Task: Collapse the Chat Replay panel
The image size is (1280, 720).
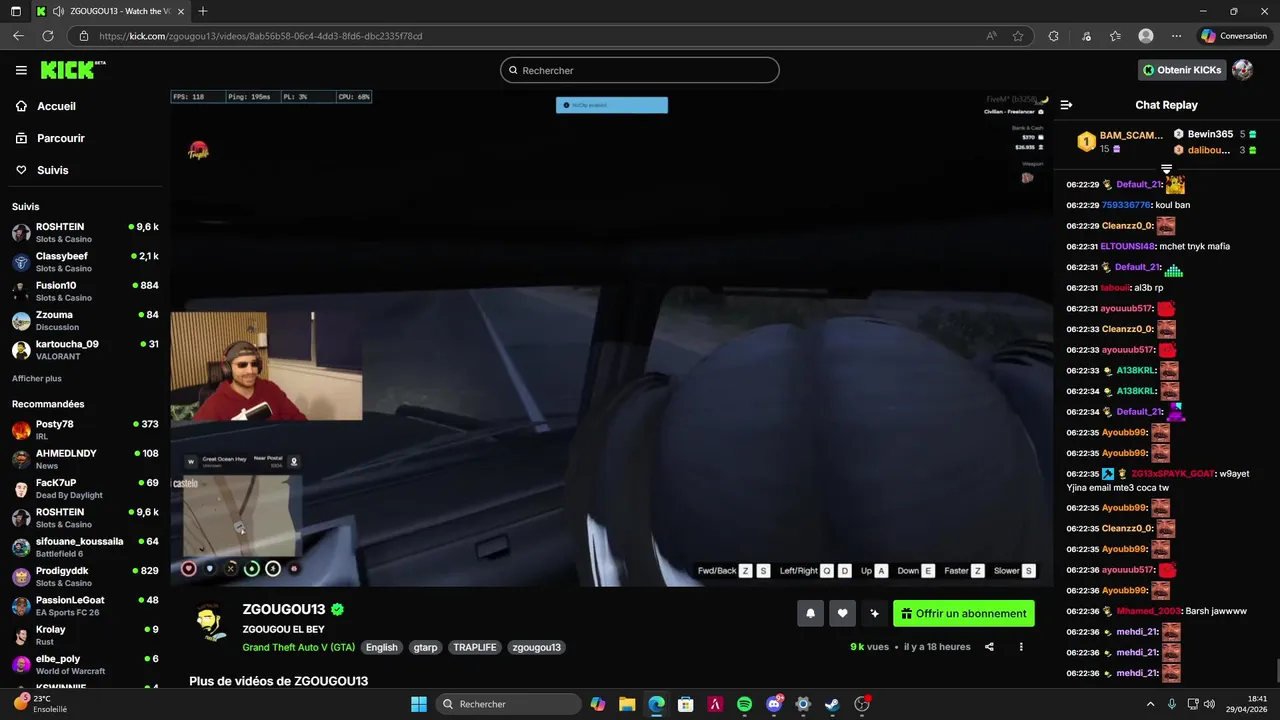Action: (1066, 105)
